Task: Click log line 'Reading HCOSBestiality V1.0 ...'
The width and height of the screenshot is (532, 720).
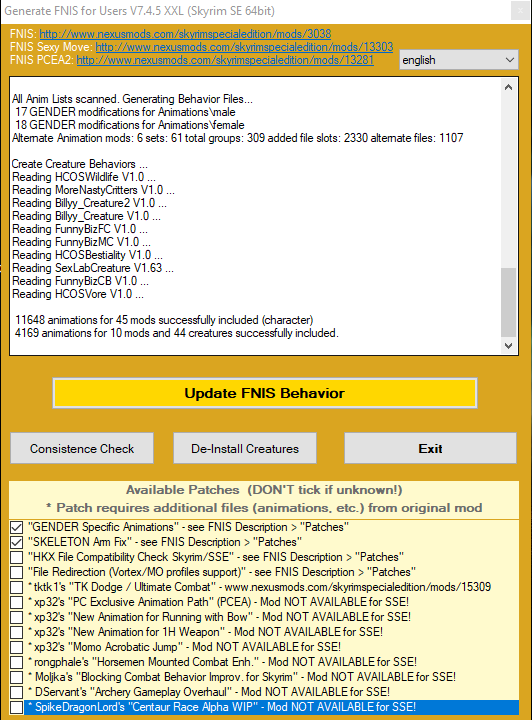Action: 87,255
